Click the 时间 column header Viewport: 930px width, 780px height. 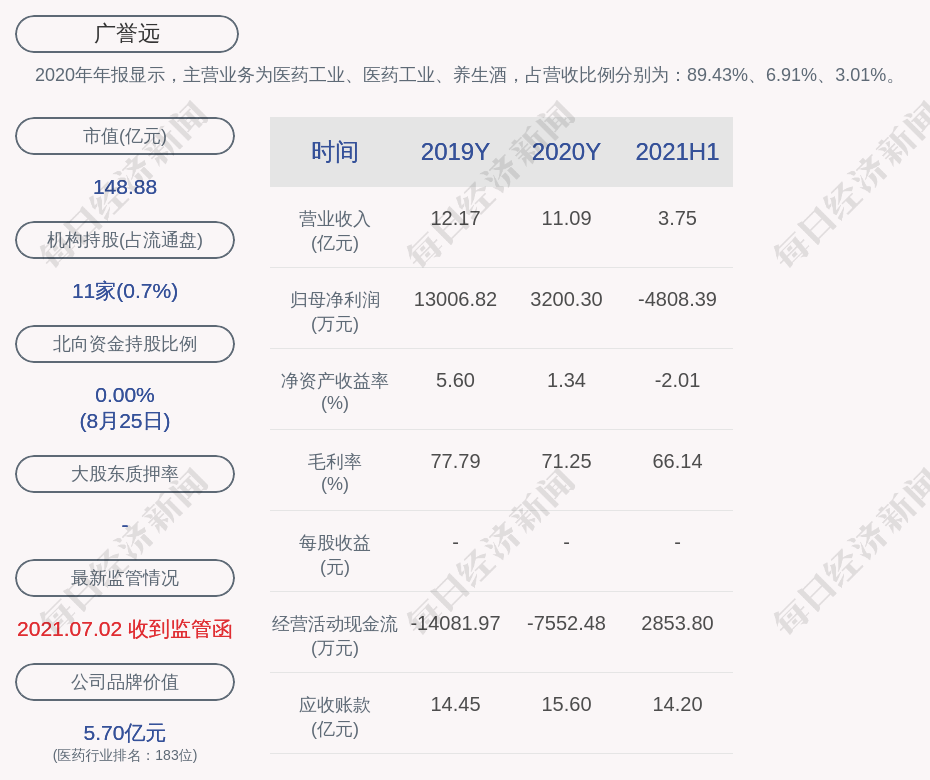(335, 152)
